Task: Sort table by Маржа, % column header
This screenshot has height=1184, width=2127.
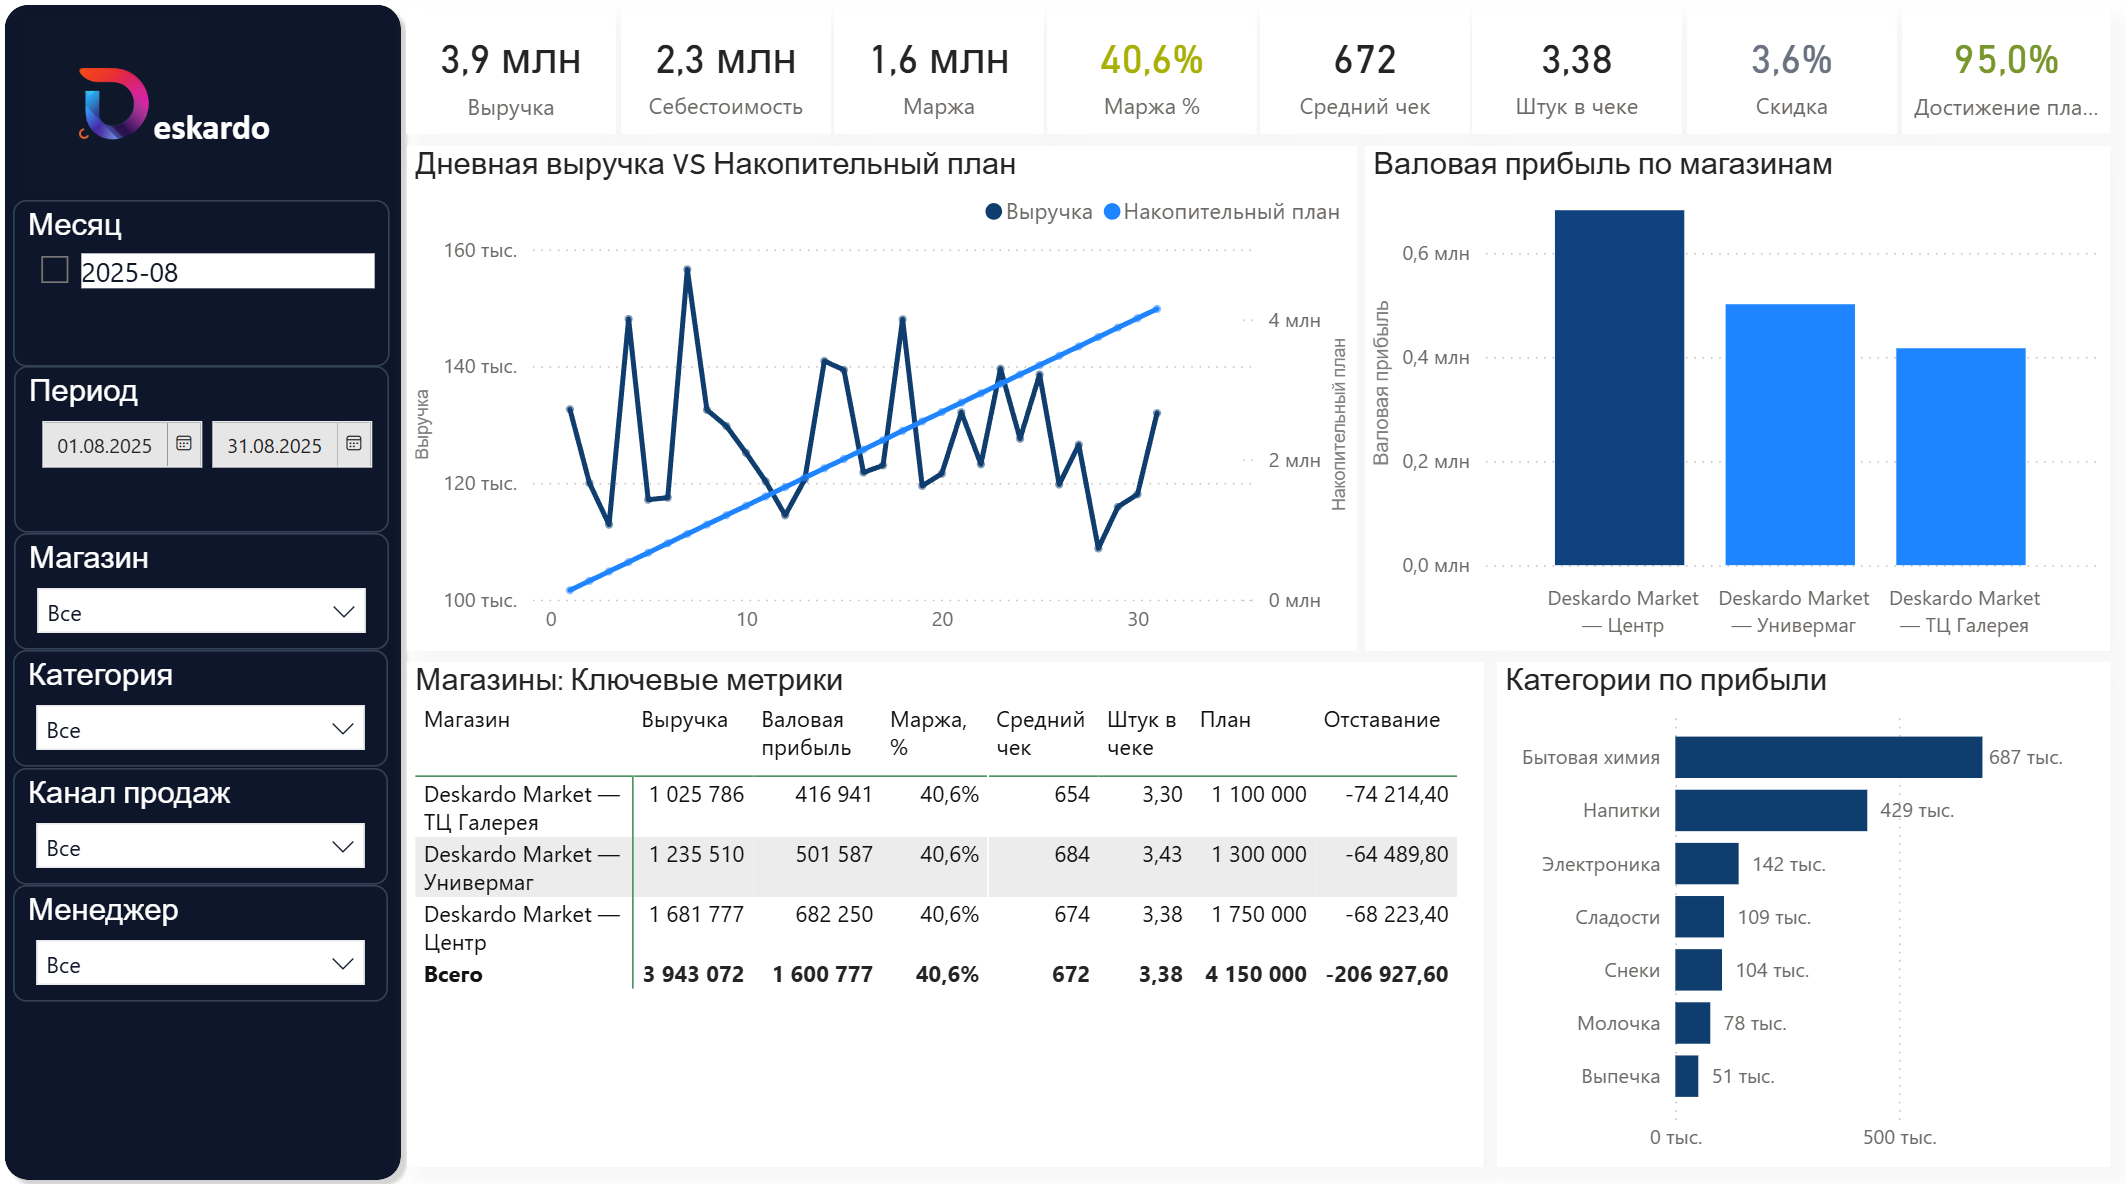Action: [x=928, y=734]
